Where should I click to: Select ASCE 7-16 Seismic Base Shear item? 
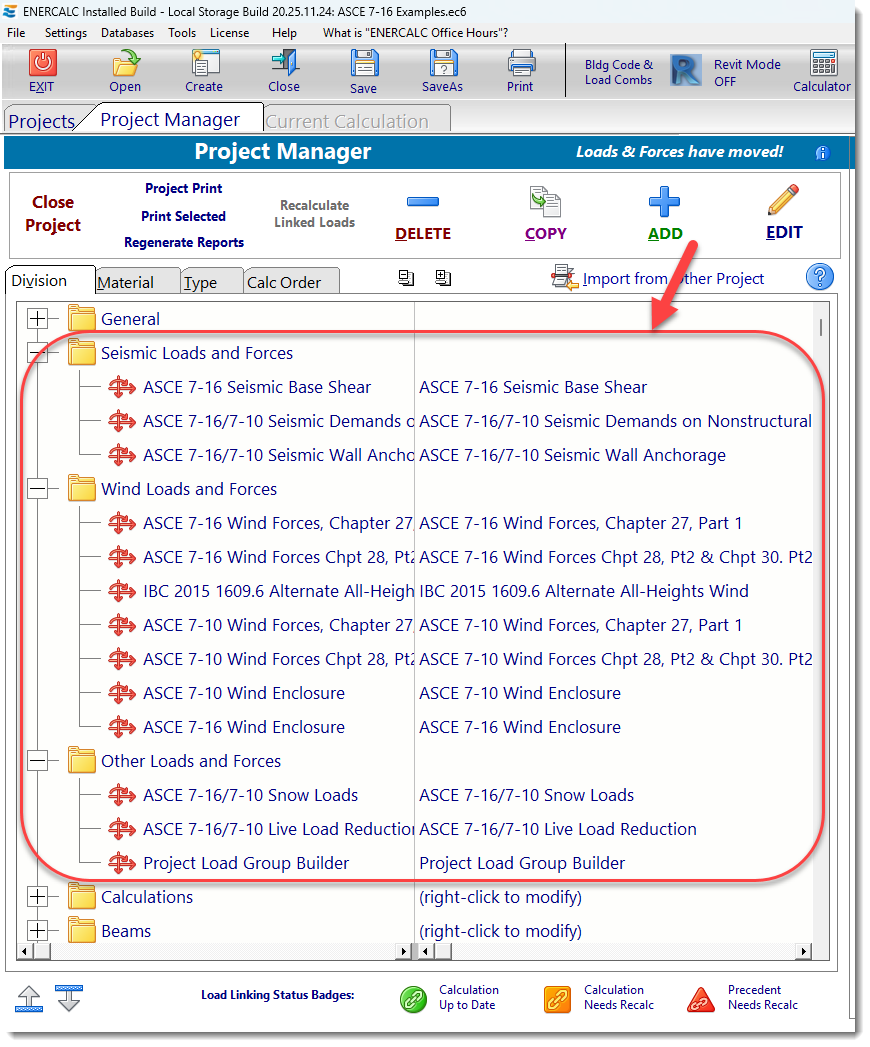tap(257, 387)
